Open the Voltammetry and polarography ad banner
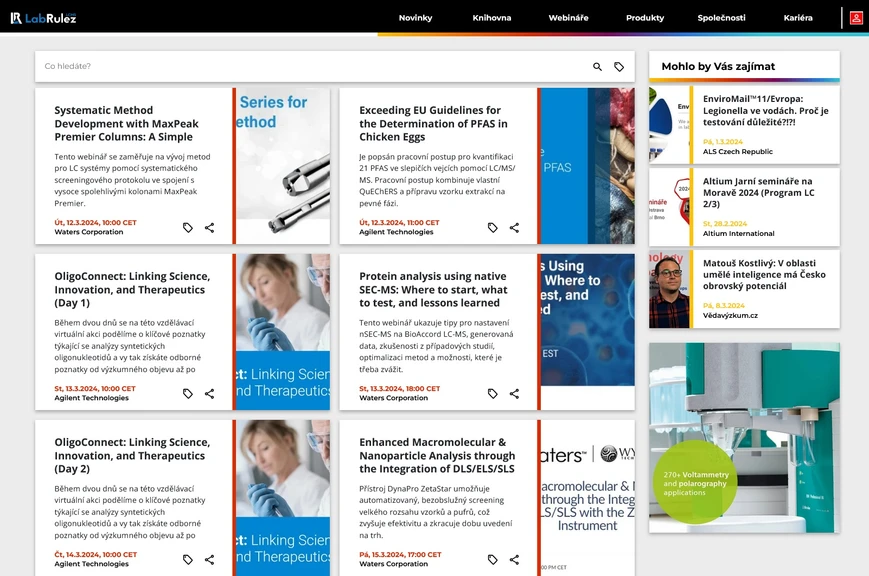The width and height of the screenshot is (869, 576). (x=744, y=438)
